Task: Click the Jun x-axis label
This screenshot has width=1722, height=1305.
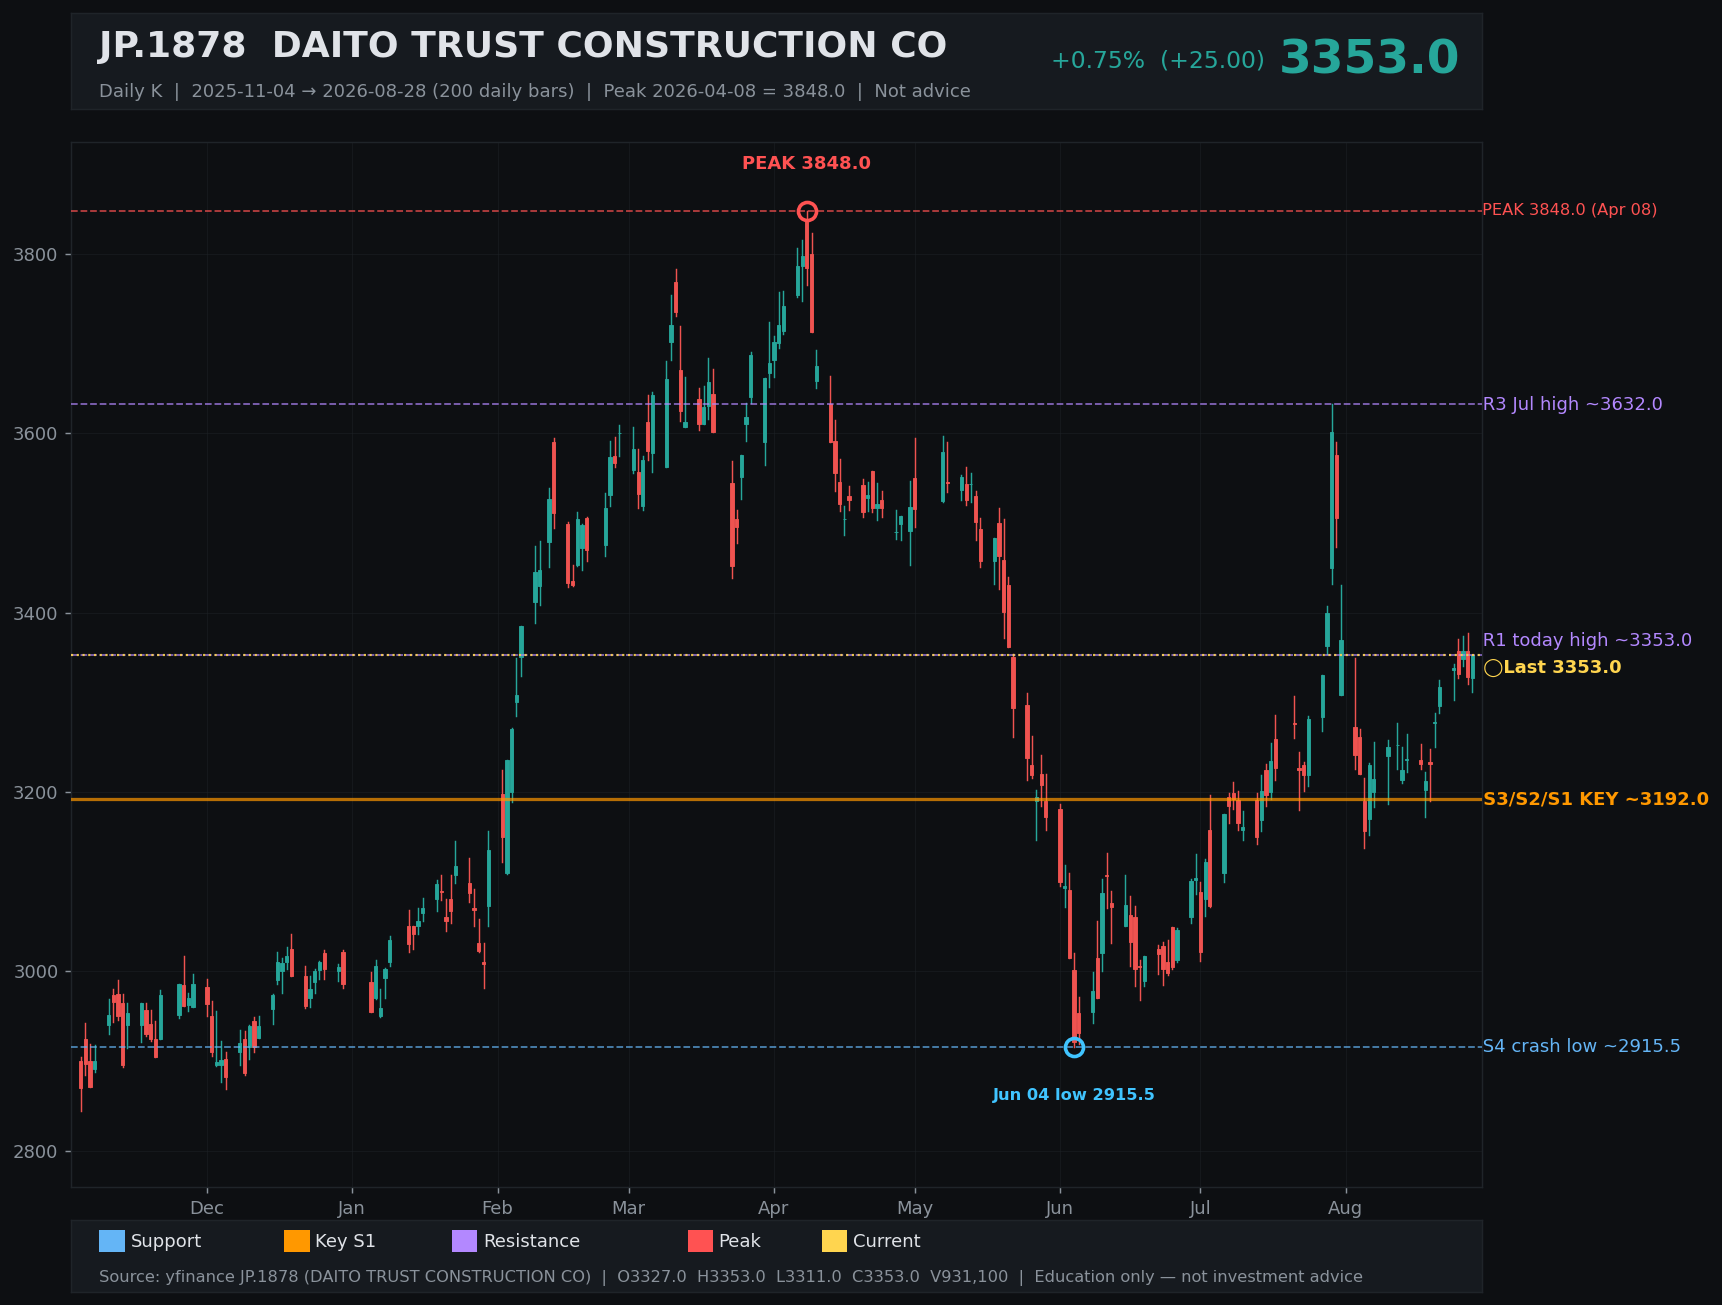Action: [1059, 1208]
